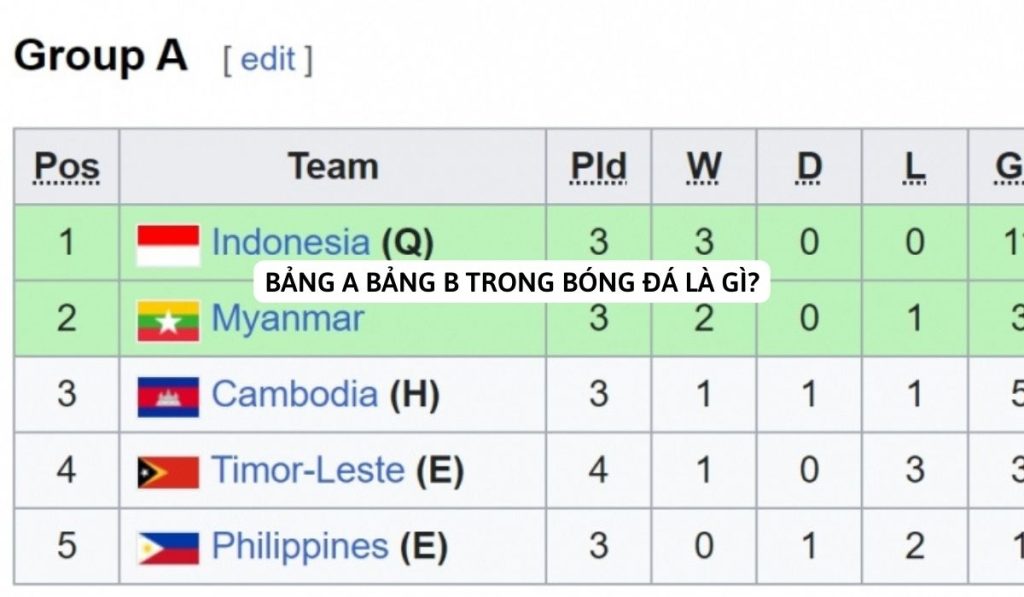The image size is (1024, 597).
Task: Click the L column header
Action: pos(914,167)
